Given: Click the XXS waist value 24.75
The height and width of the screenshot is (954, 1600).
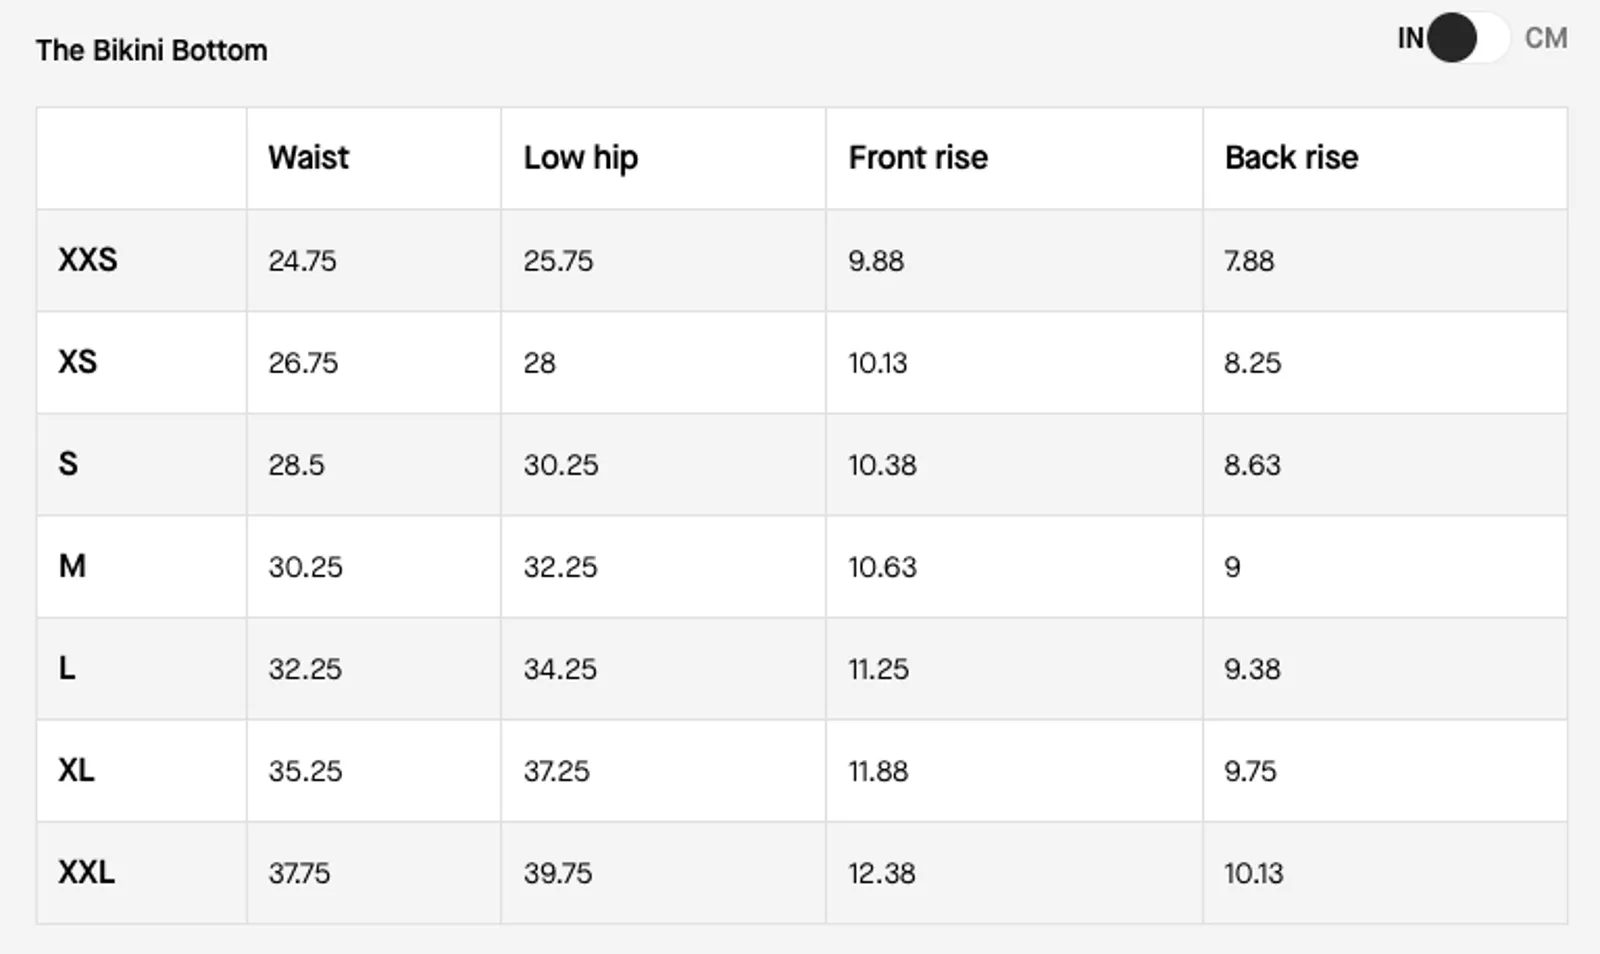Looking at the screenshot, I should (302, 261).
